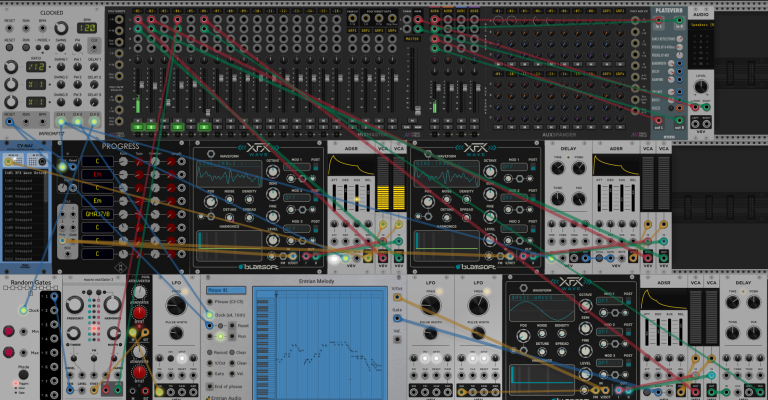Click the Poly output jack on the Progress module
The width and height of the screenshot is (768, 400).
coord(62,240)
